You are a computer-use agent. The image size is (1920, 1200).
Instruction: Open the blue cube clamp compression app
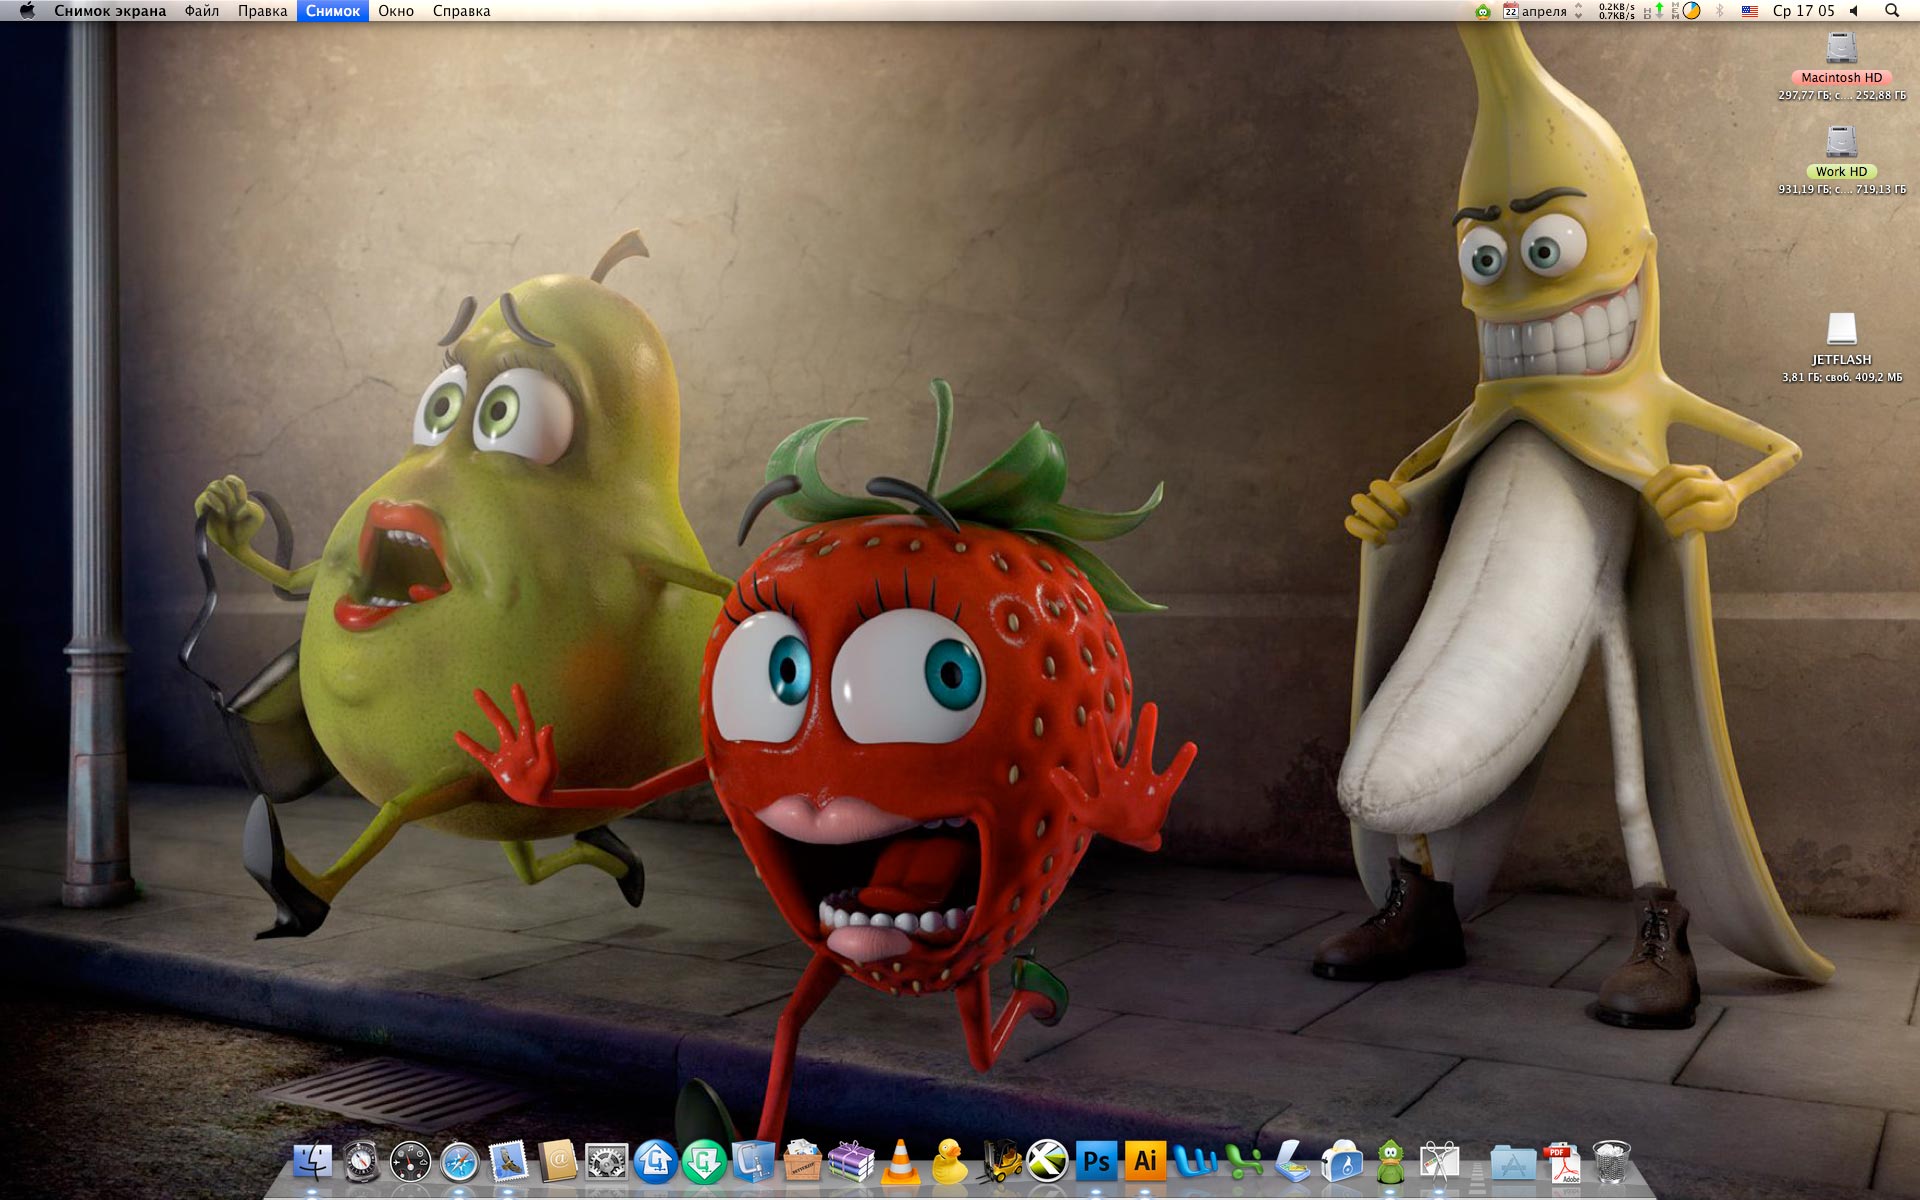tap(754, 1162)
